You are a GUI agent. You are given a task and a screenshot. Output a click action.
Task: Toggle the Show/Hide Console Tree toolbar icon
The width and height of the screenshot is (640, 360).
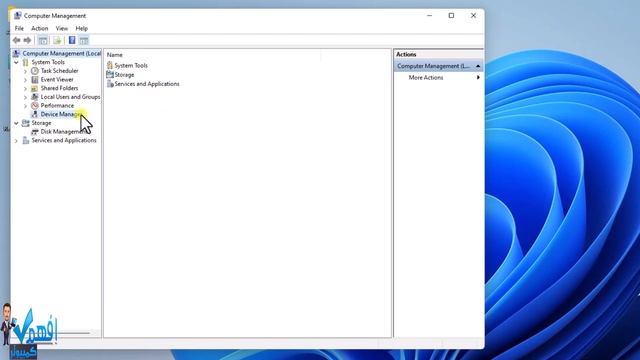point(42,40)
